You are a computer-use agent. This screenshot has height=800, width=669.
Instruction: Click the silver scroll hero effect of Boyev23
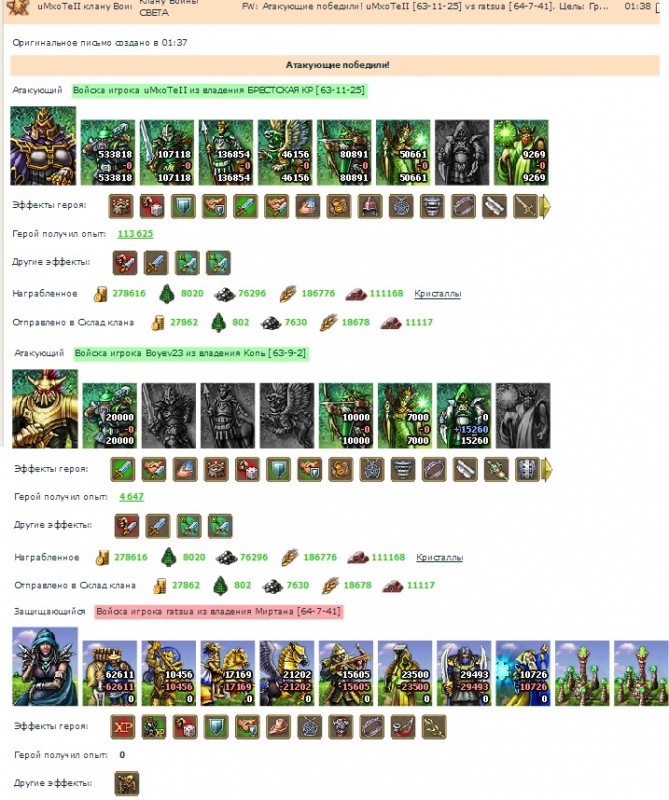465,469
